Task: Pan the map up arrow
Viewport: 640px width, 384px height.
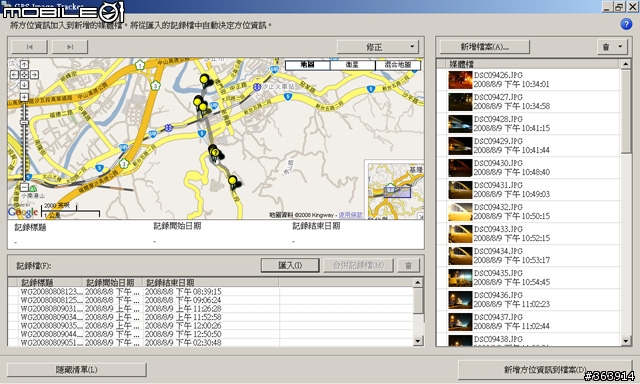Action: (24, 64)
